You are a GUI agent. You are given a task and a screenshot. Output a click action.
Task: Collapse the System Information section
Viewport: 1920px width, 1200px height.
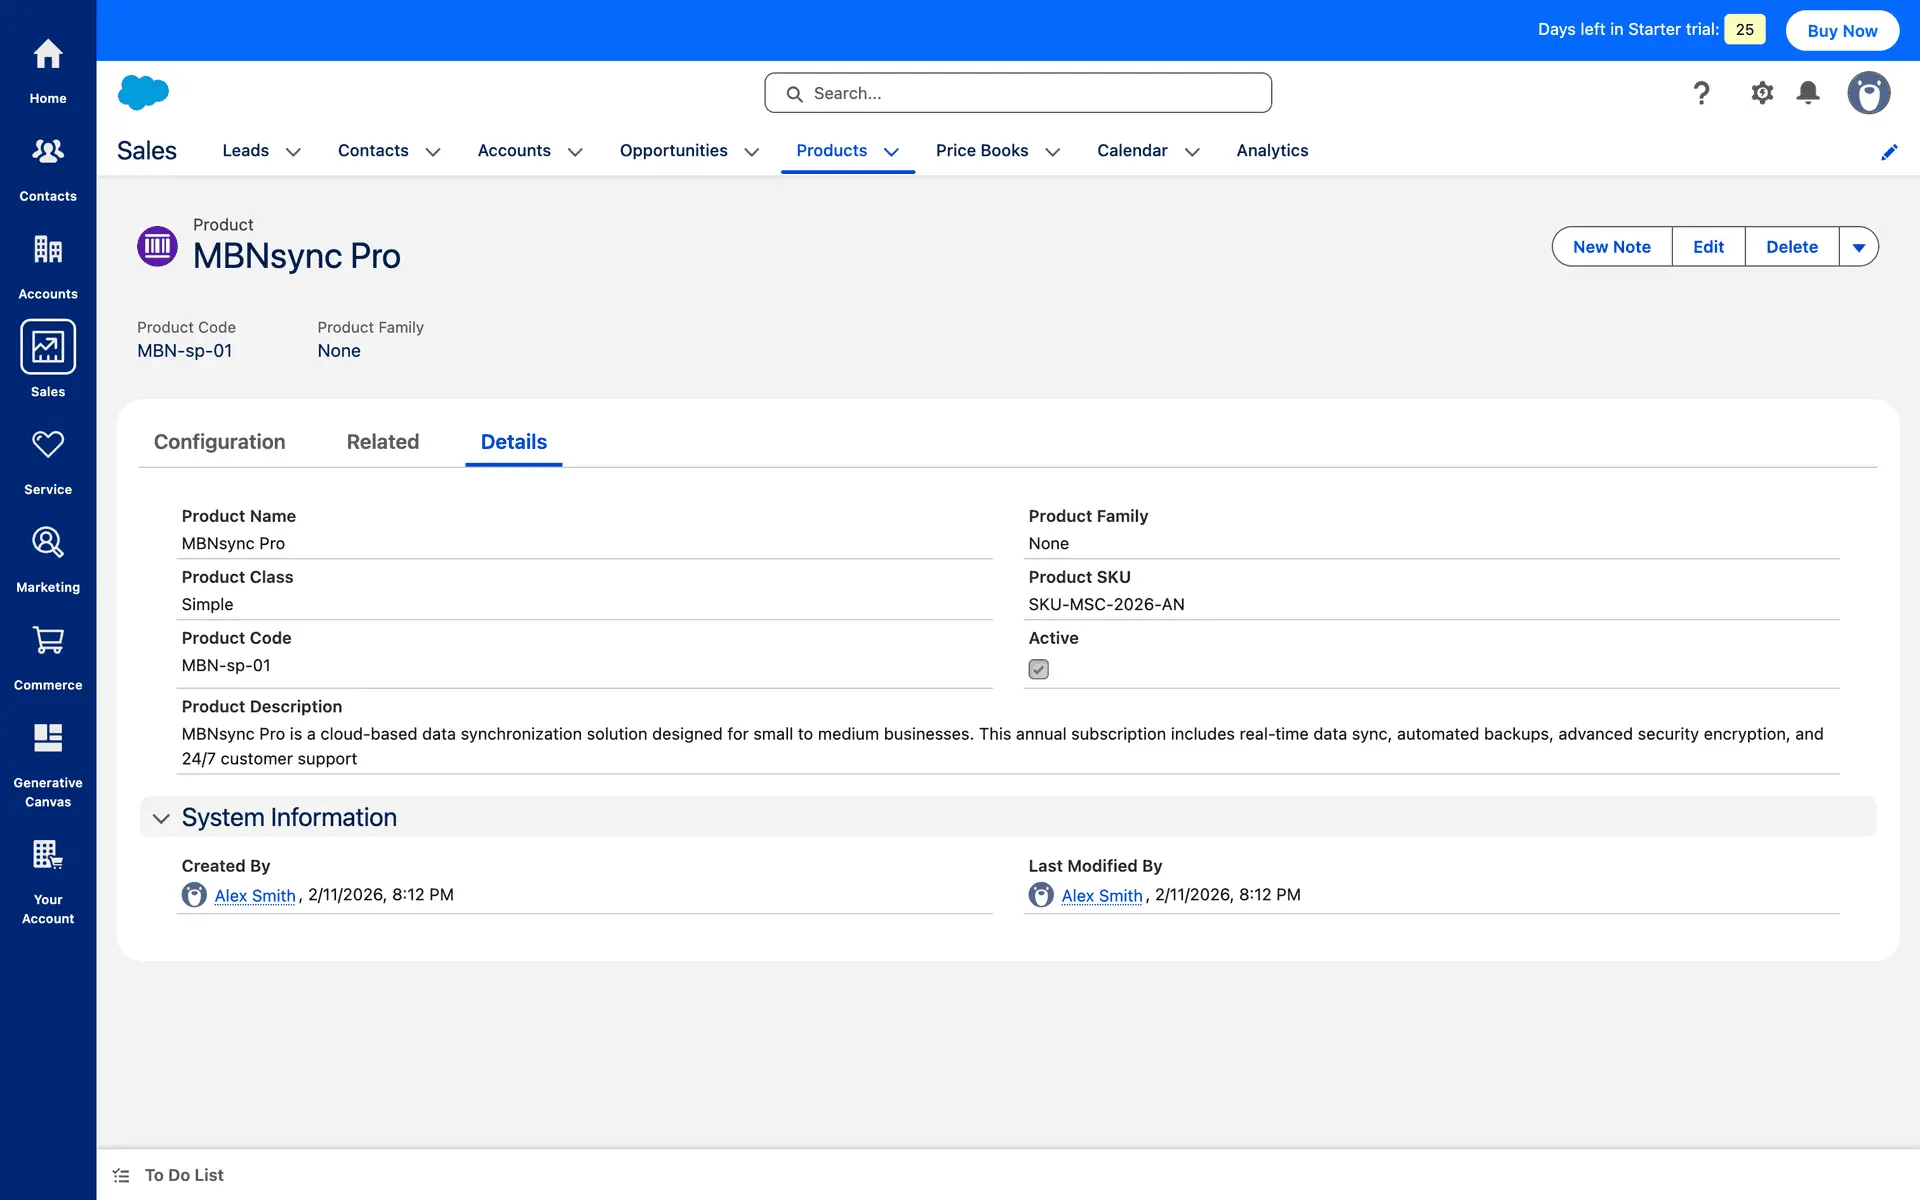click(x=161, y=818)
